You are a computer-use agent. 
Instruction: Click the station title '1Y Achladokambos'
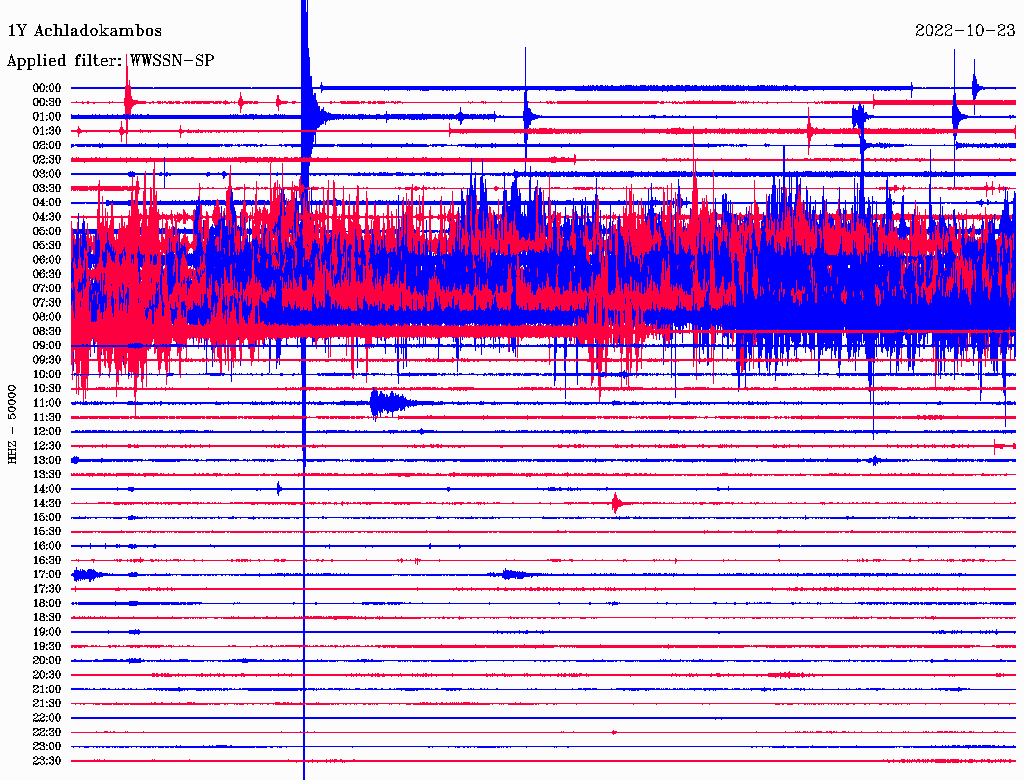[84, 31]
